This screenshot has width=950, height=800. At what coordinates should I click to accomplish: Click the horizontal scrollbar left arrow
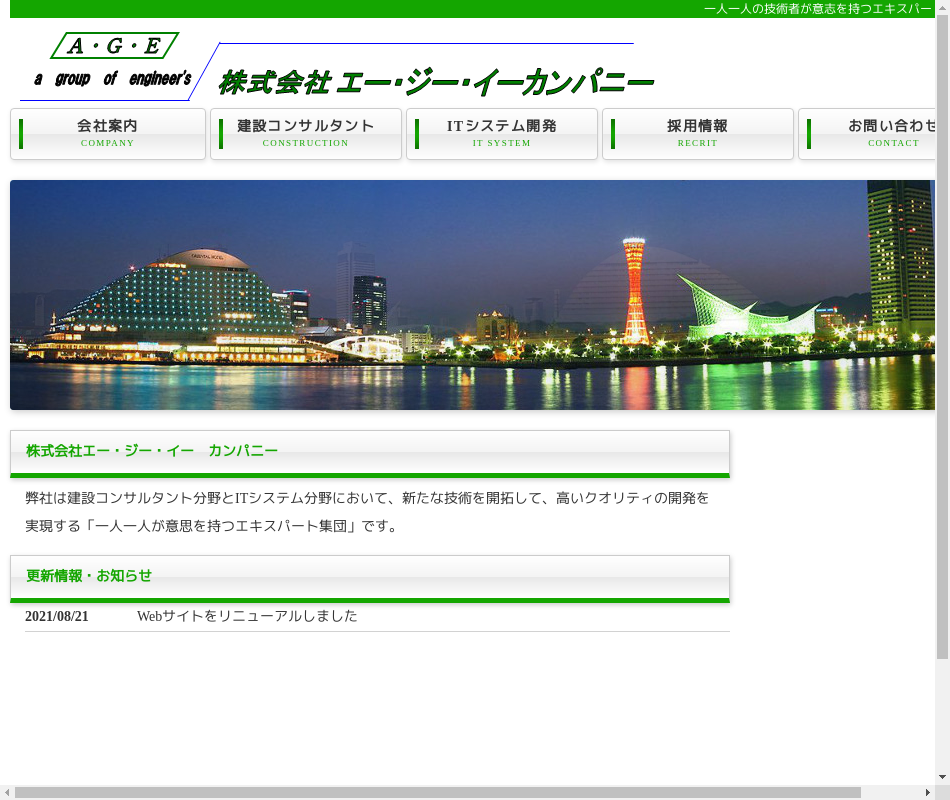(7, 793)
